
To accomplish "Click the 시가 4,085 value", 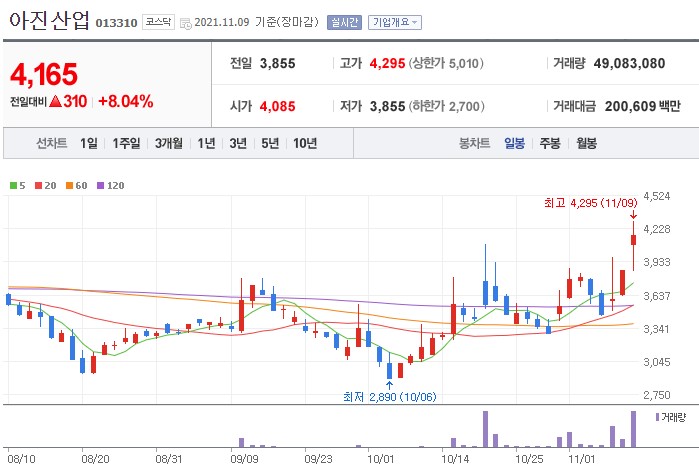I will 277,106.
